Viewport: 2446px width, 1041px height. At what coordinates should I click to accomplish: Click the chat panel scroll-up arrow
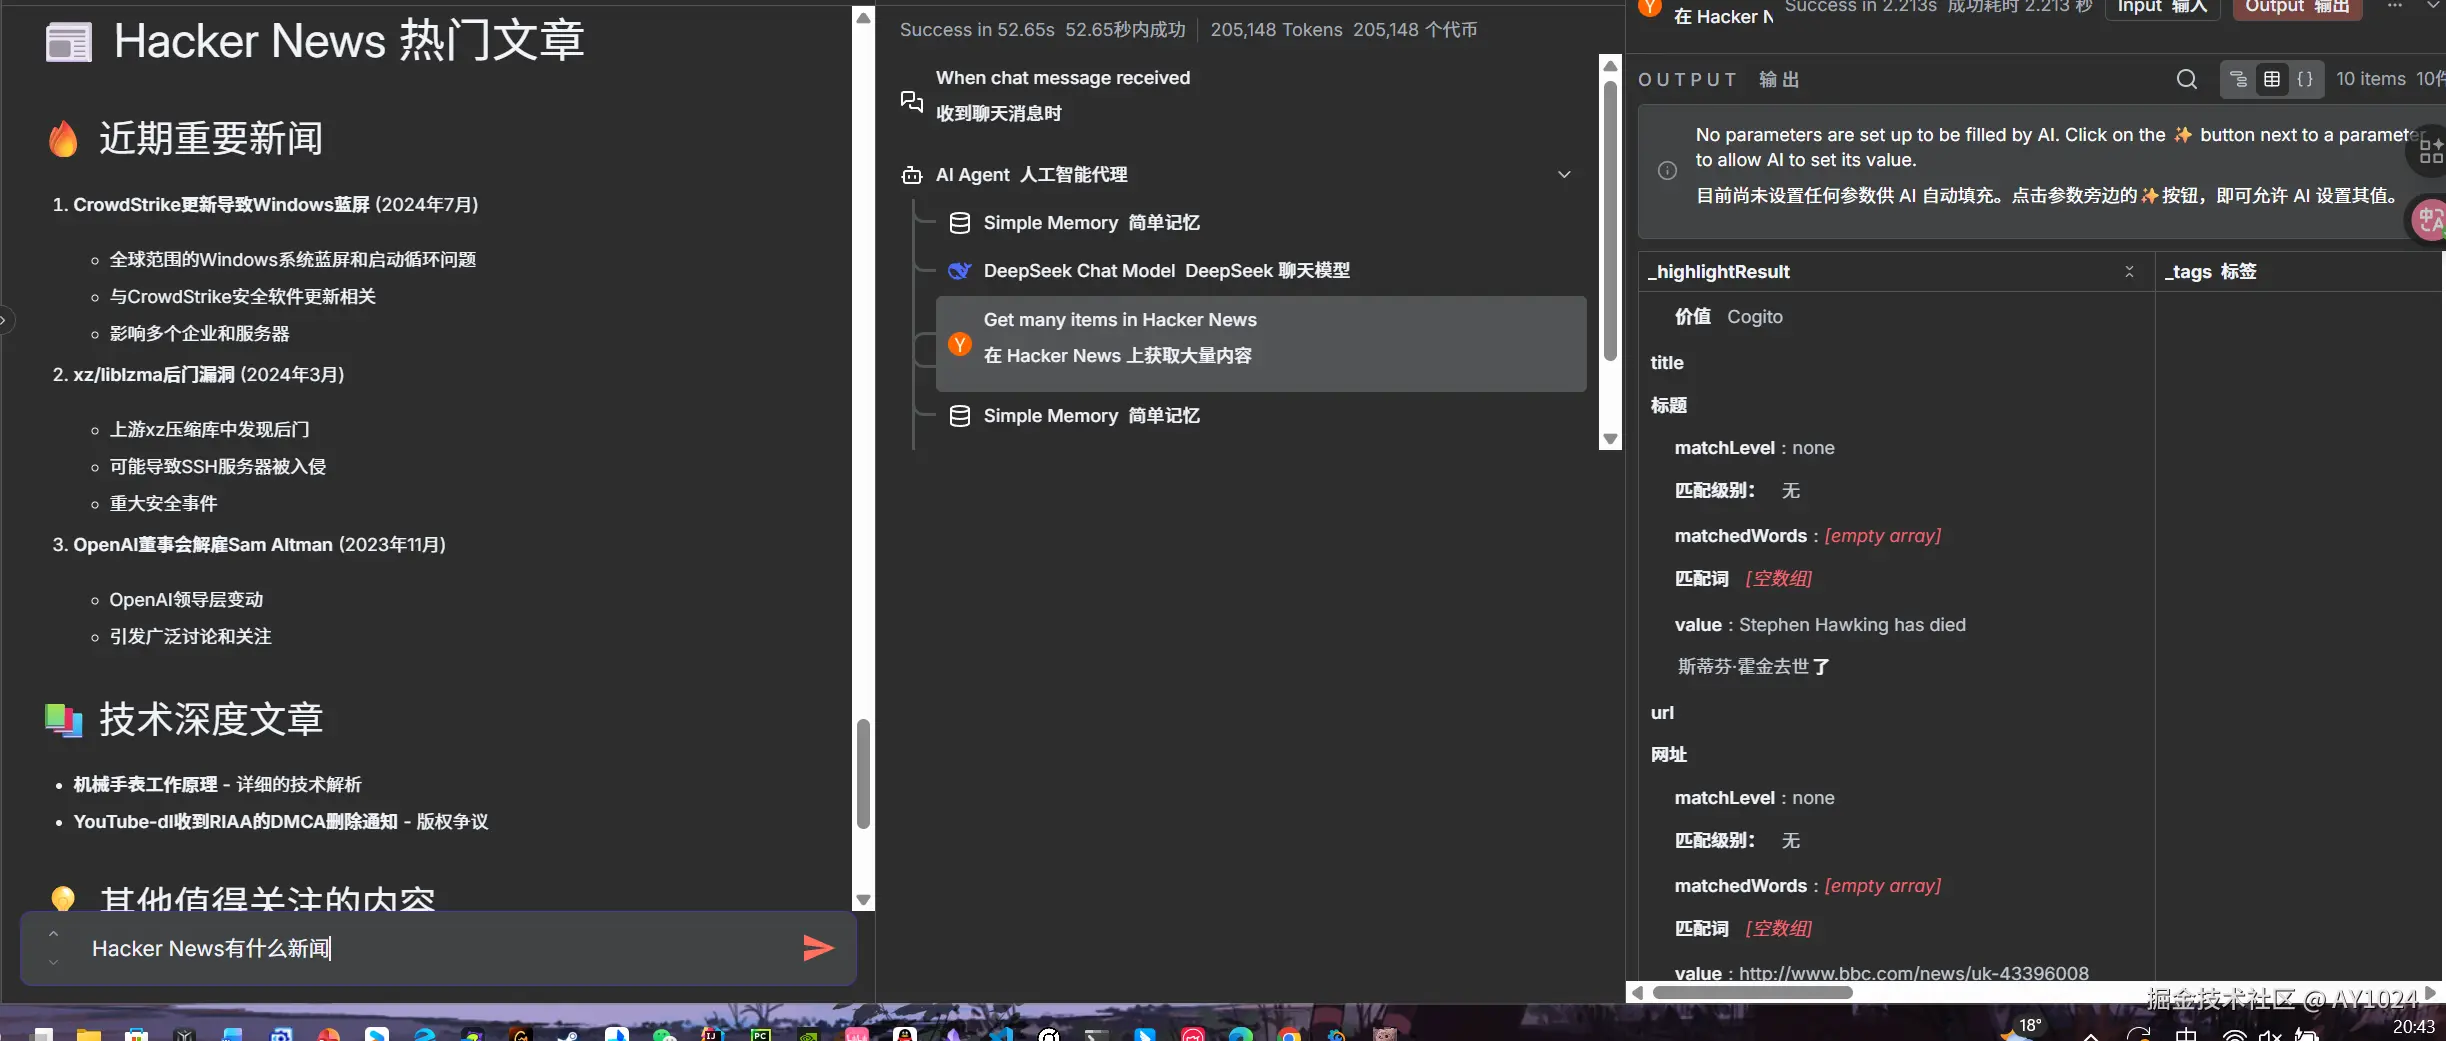click(863, 18)
